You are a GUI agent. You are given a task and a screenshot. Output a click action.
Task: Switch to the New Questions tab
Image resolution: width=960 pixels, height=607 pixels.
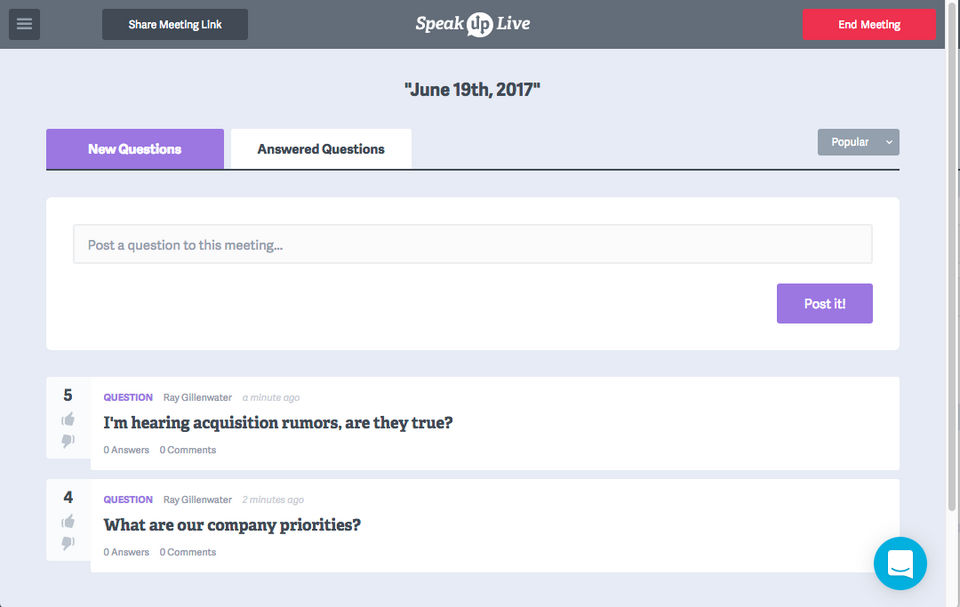pos(135,149)
